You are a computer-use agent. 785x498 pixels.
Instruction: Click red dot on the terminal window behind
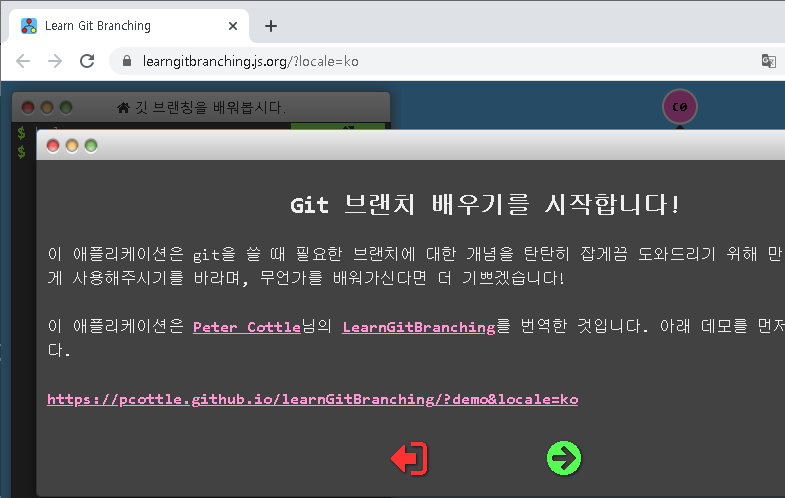(28, 107)
